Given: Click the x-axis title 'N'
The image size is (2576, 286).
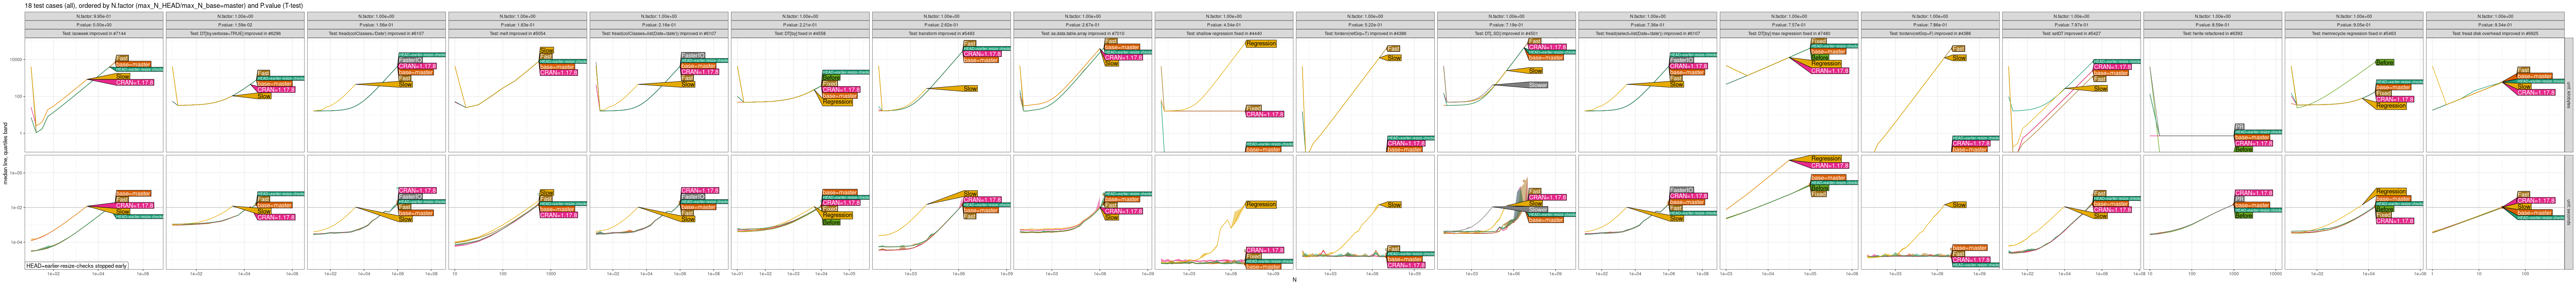Looking at the screenshot, I should point(1294,280).
